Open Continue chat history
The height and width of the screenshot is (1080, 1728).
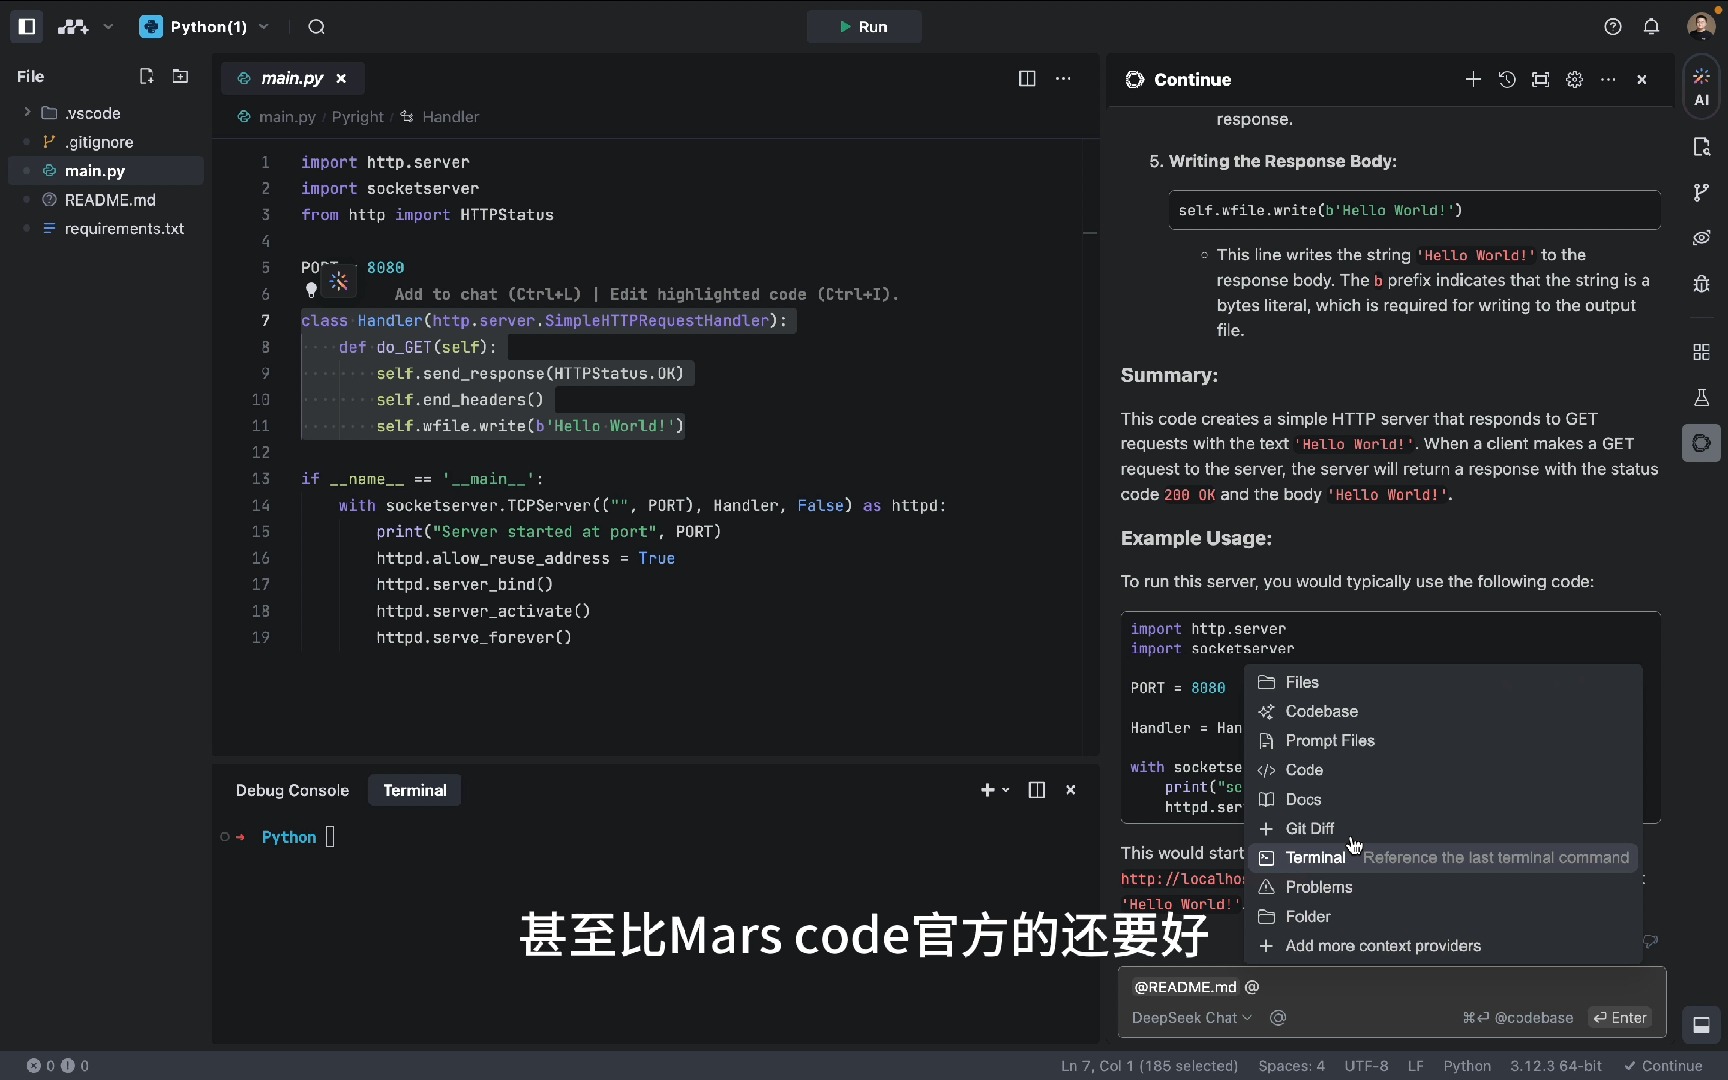[x=1507, y=80]
